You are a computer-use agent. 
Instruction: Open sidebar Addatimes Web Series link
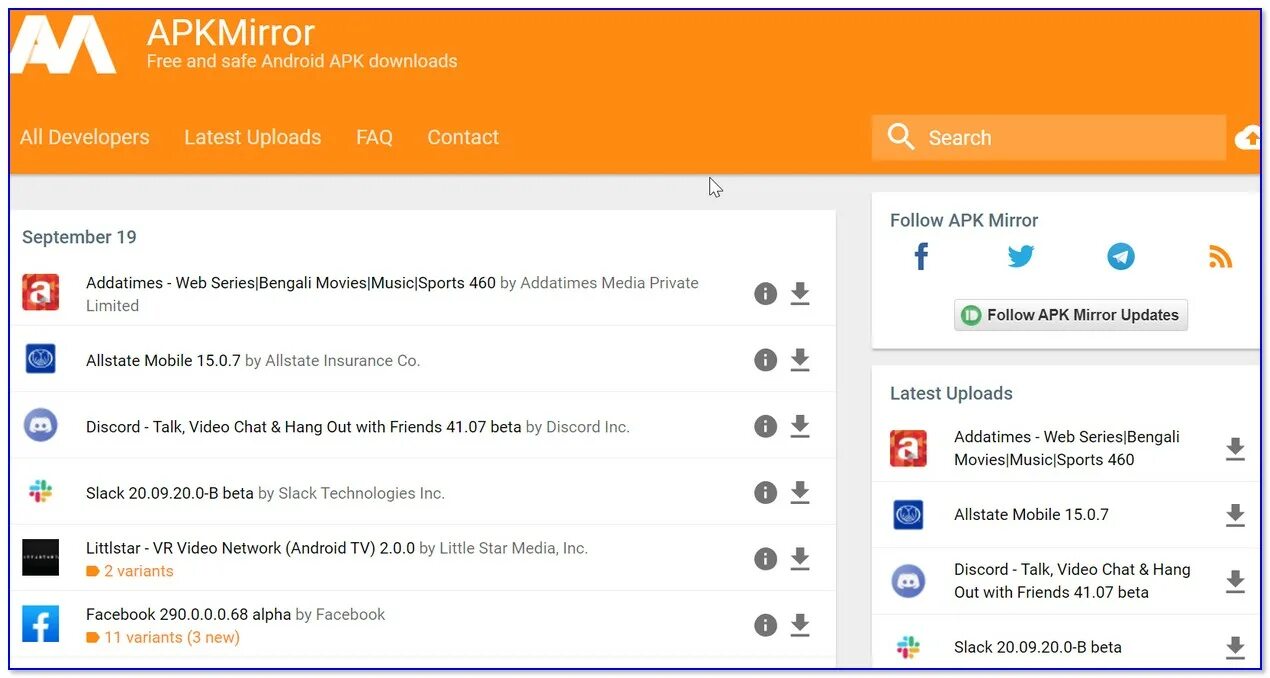[1067, 448]
